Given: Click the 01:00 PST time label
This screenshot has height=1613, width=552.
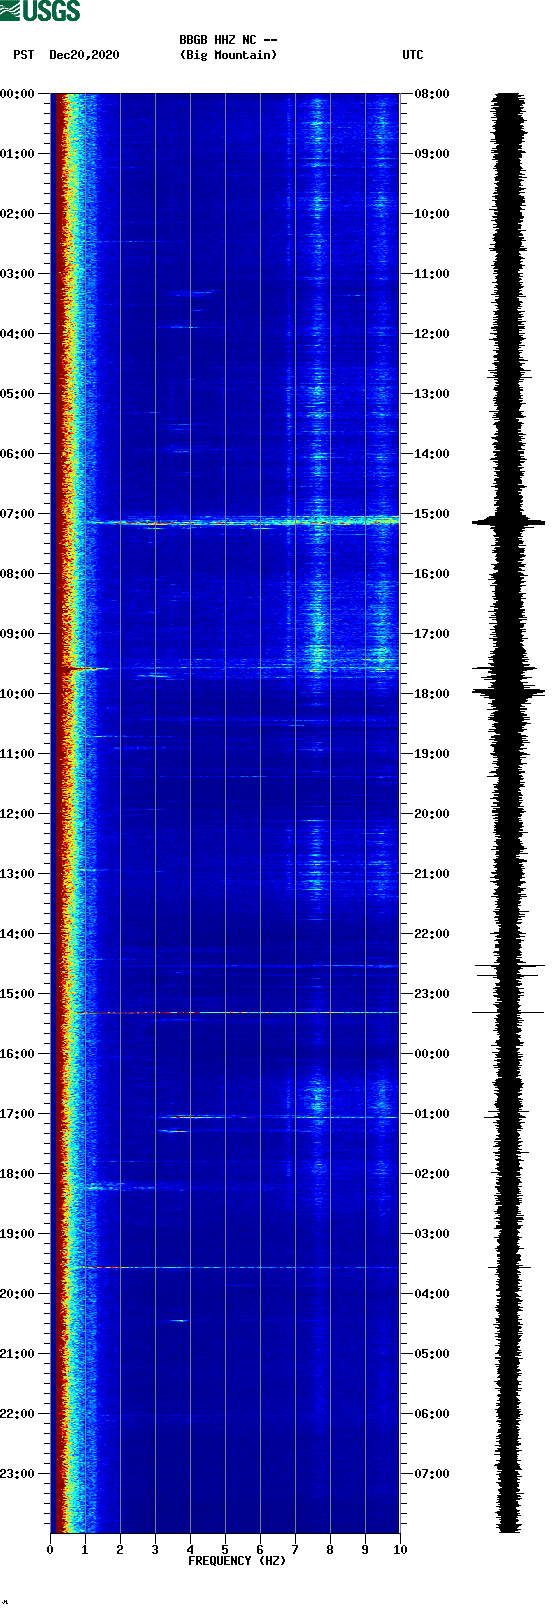Looking at the screenshot, I should coord(18,153).
